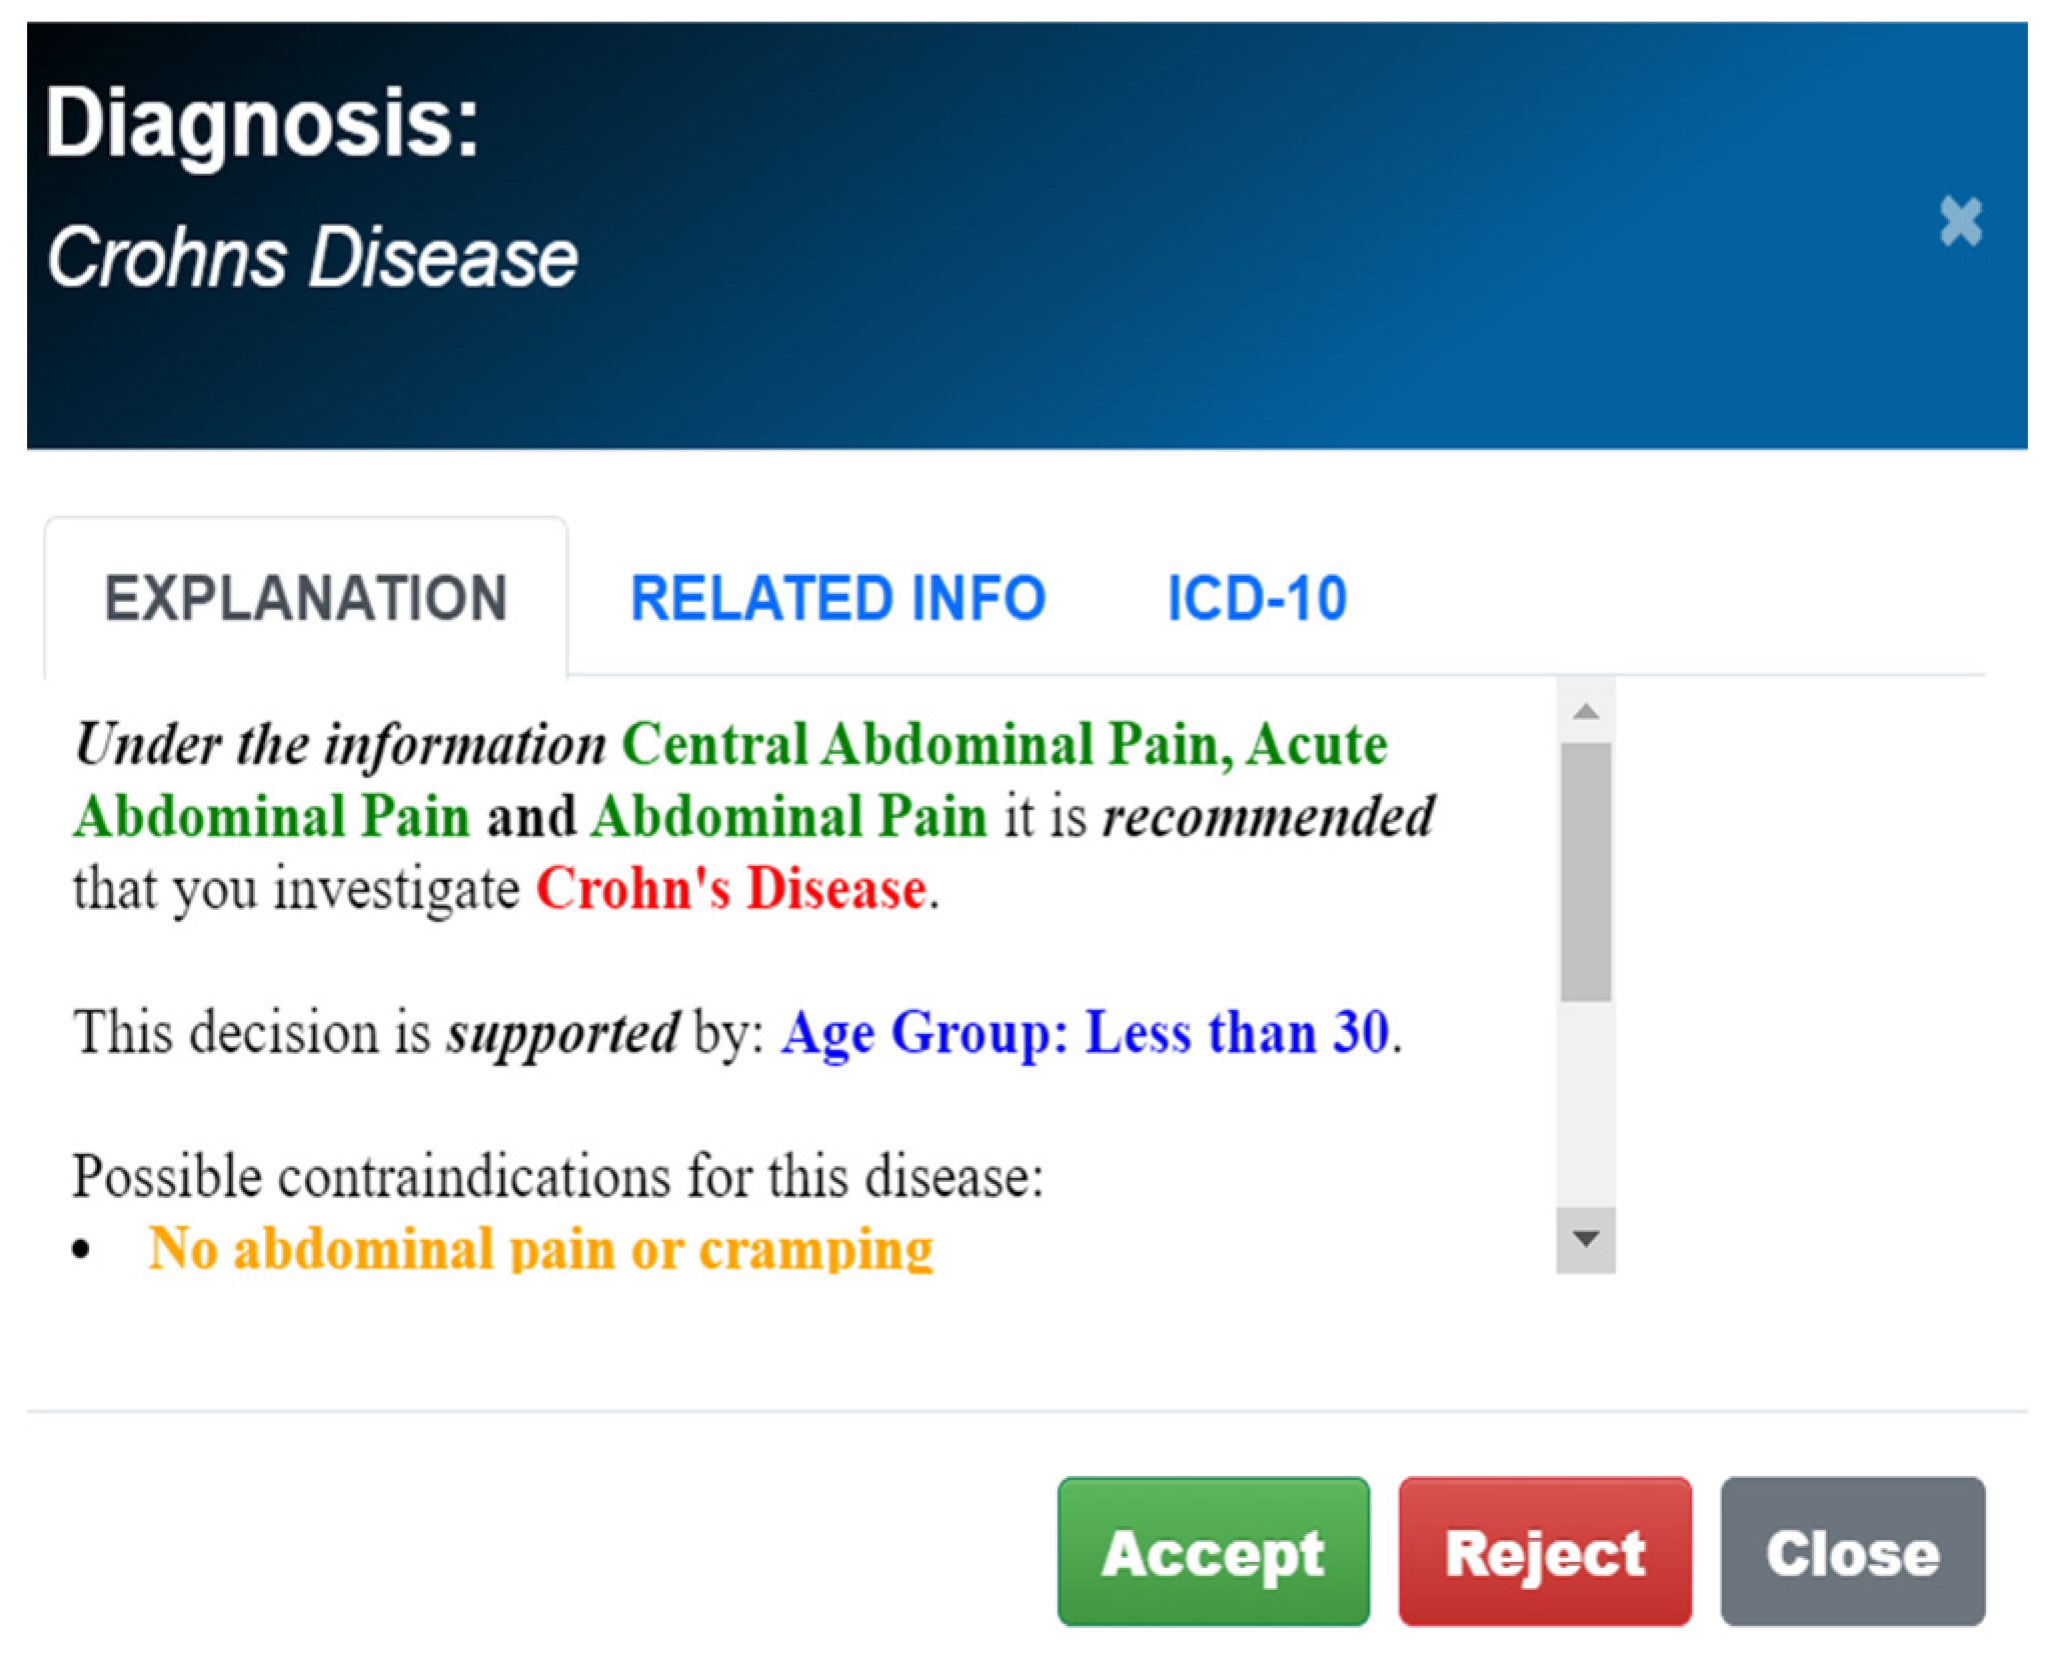Open the ICD-10 tab

[x=1256, y=598]
